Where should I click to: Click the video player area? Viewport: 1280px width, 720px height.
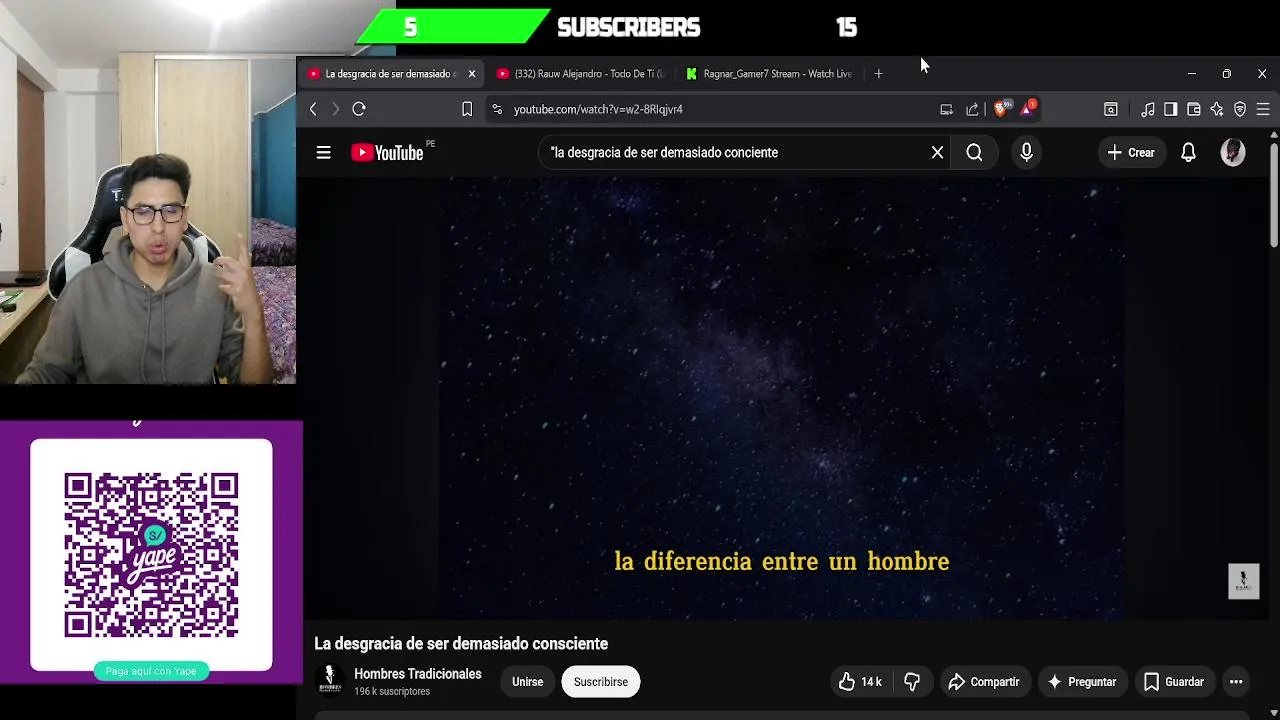(x=782, y=400)
